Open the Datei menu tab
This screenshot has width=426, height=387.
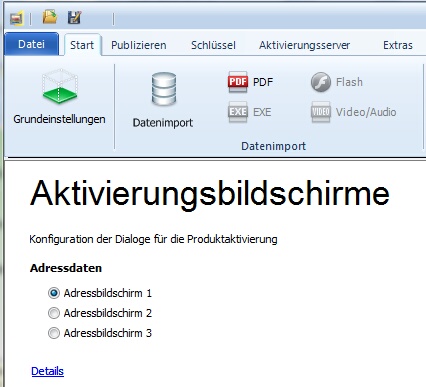click(32, 44)
